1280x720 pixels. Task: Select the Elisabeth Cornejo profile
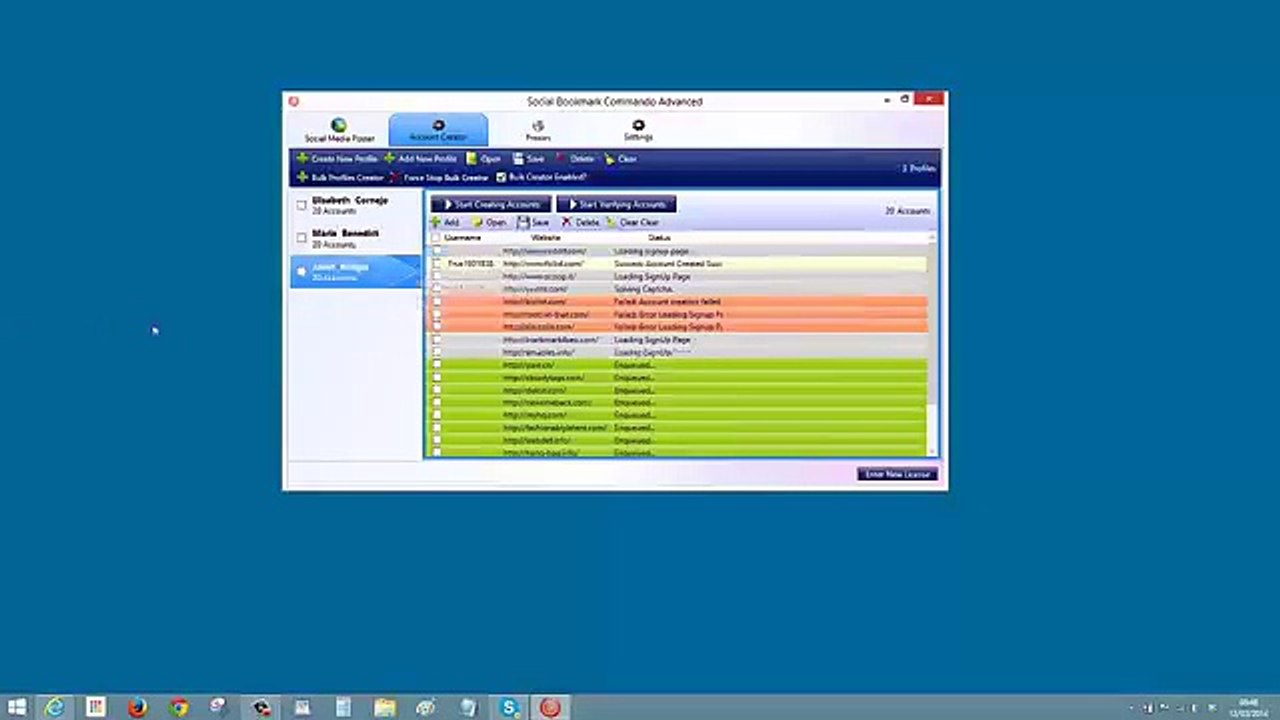pyautogui.click(x=355, y=205)
